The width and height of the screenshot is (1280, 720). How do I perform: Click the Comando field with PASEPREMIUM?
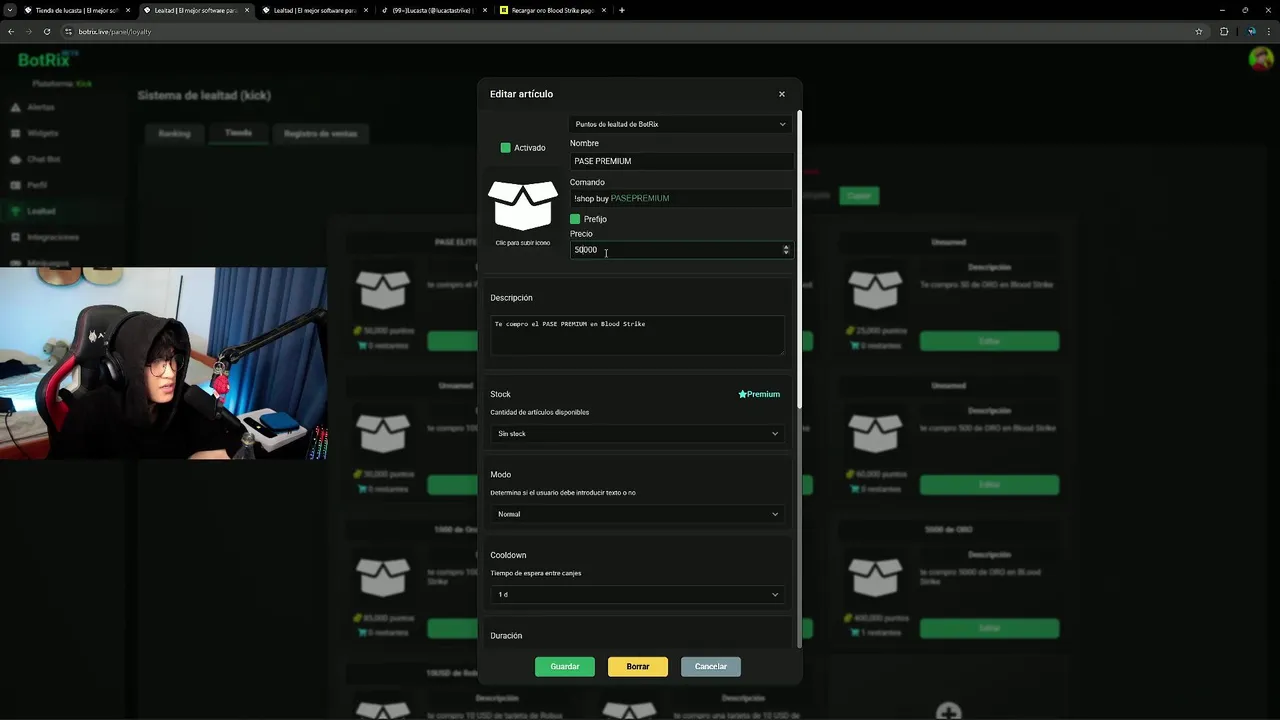[x=681, y=198]
